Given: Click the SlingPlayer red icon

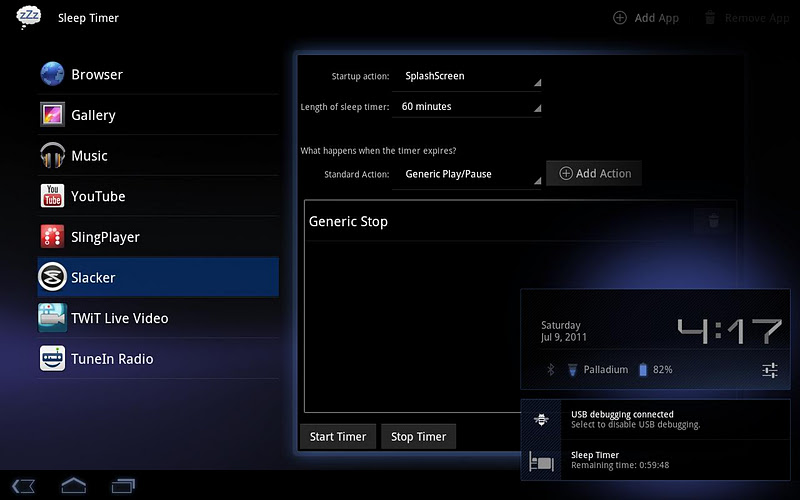Looking at the screenshot, I should [53, 236].
